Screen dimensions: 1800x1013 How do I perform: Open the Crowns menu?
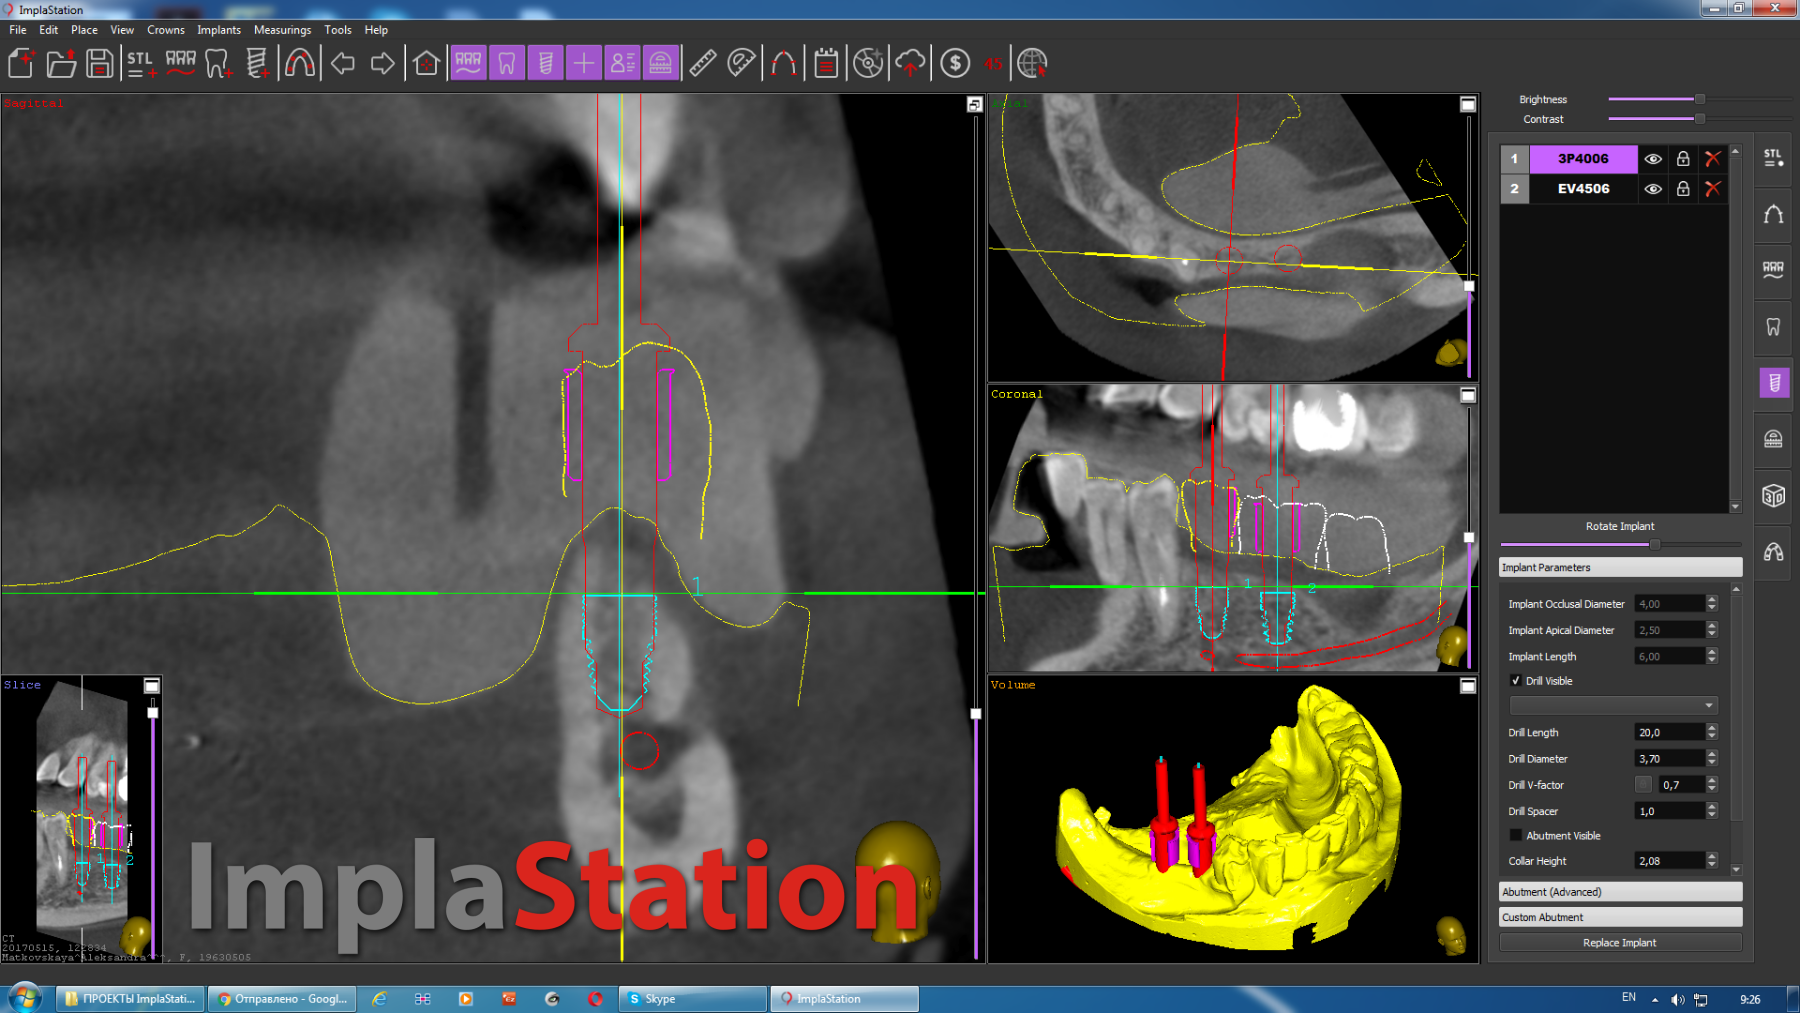pyautogui.click(x=166, y=30)
